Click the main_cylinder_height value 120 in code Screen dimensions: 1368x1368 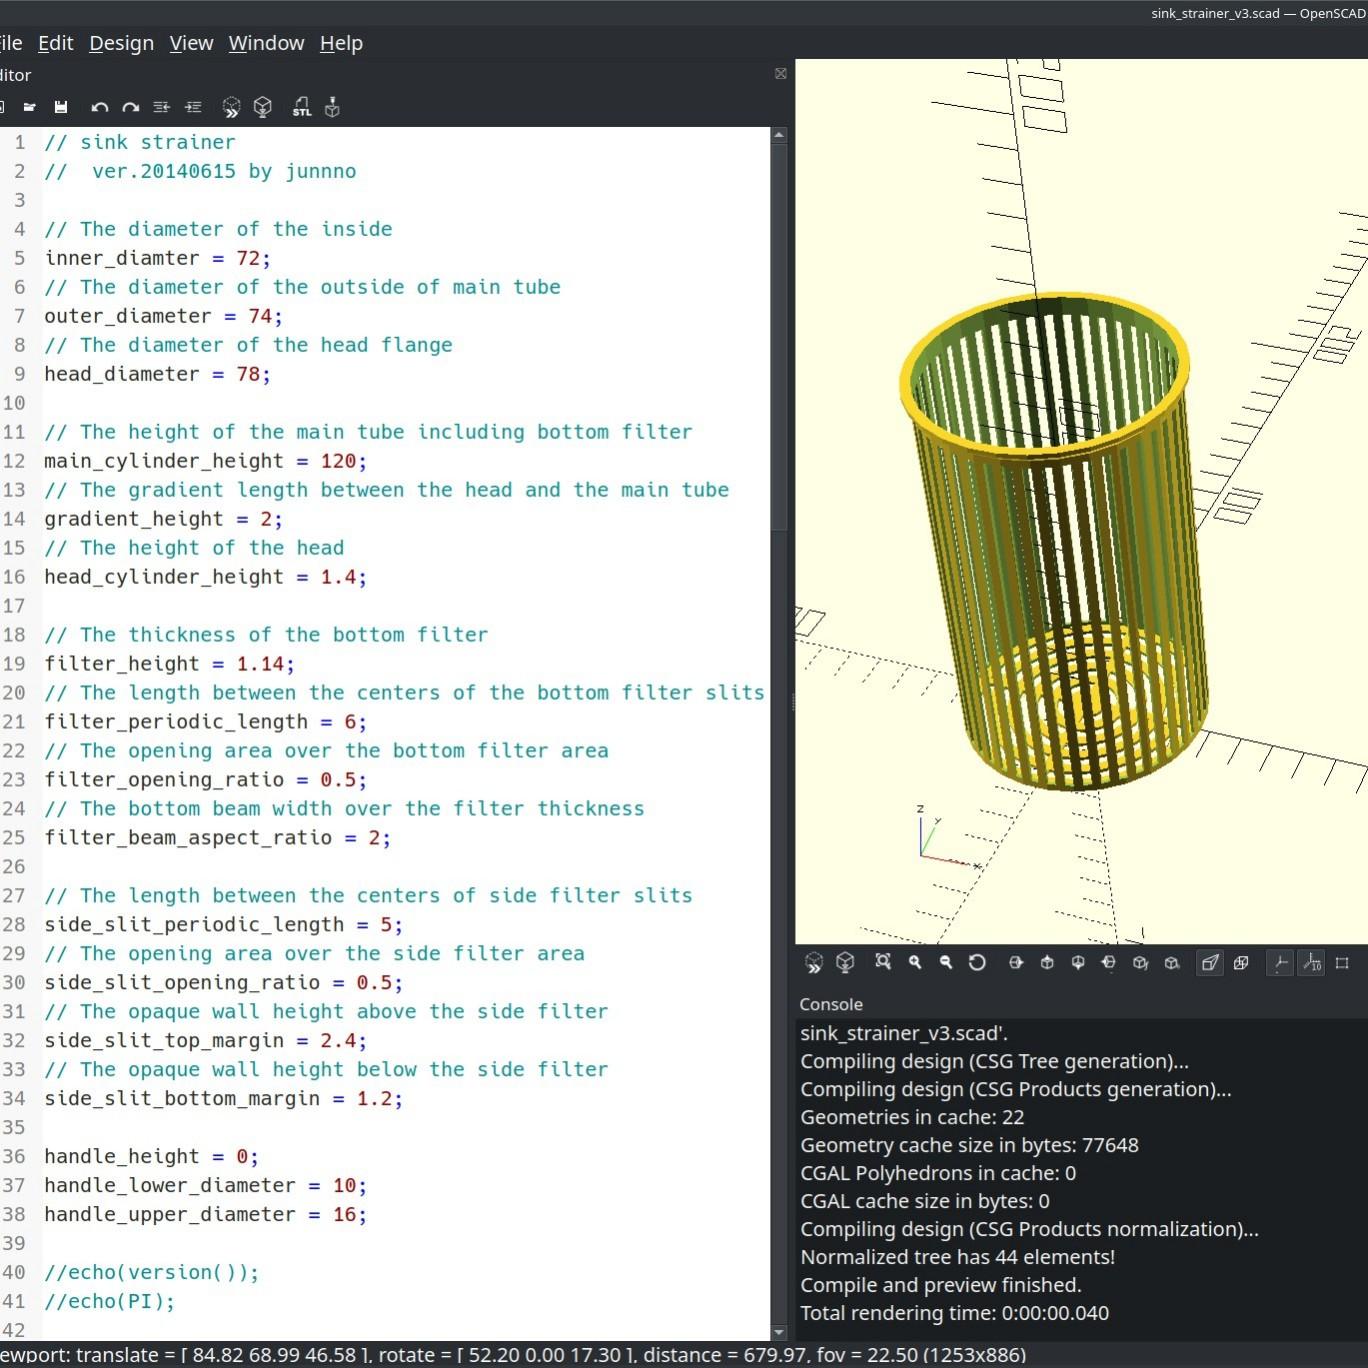(x=338, y=461)
